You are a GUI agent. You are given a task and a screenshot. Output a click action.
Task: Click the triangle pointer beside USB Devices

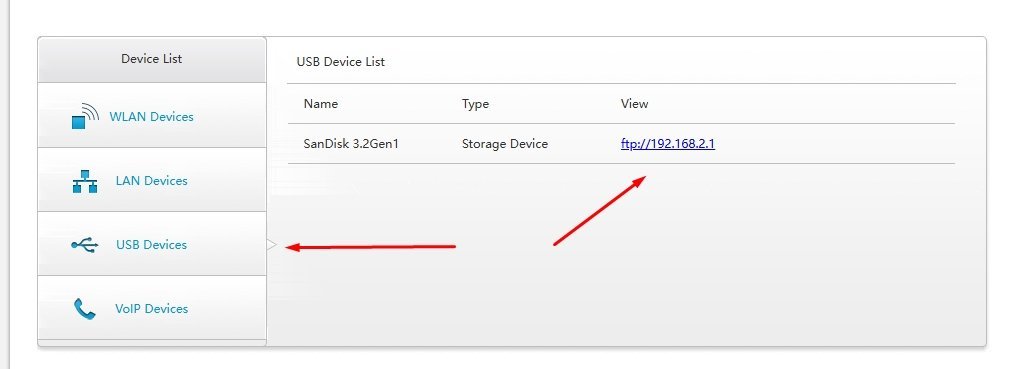(272, 245)
